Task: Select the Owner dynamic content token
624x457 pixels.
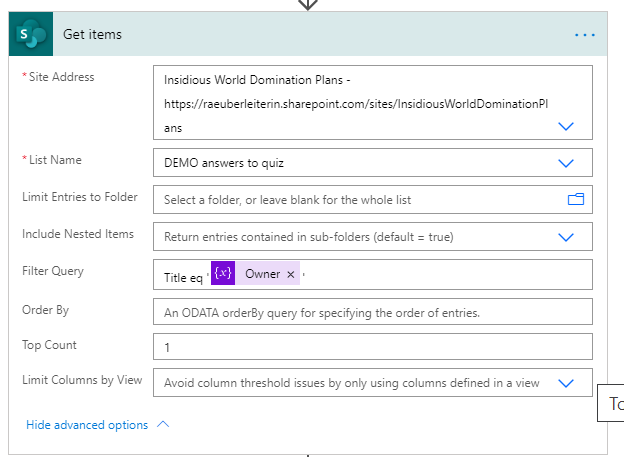Action: click(262, 275)
